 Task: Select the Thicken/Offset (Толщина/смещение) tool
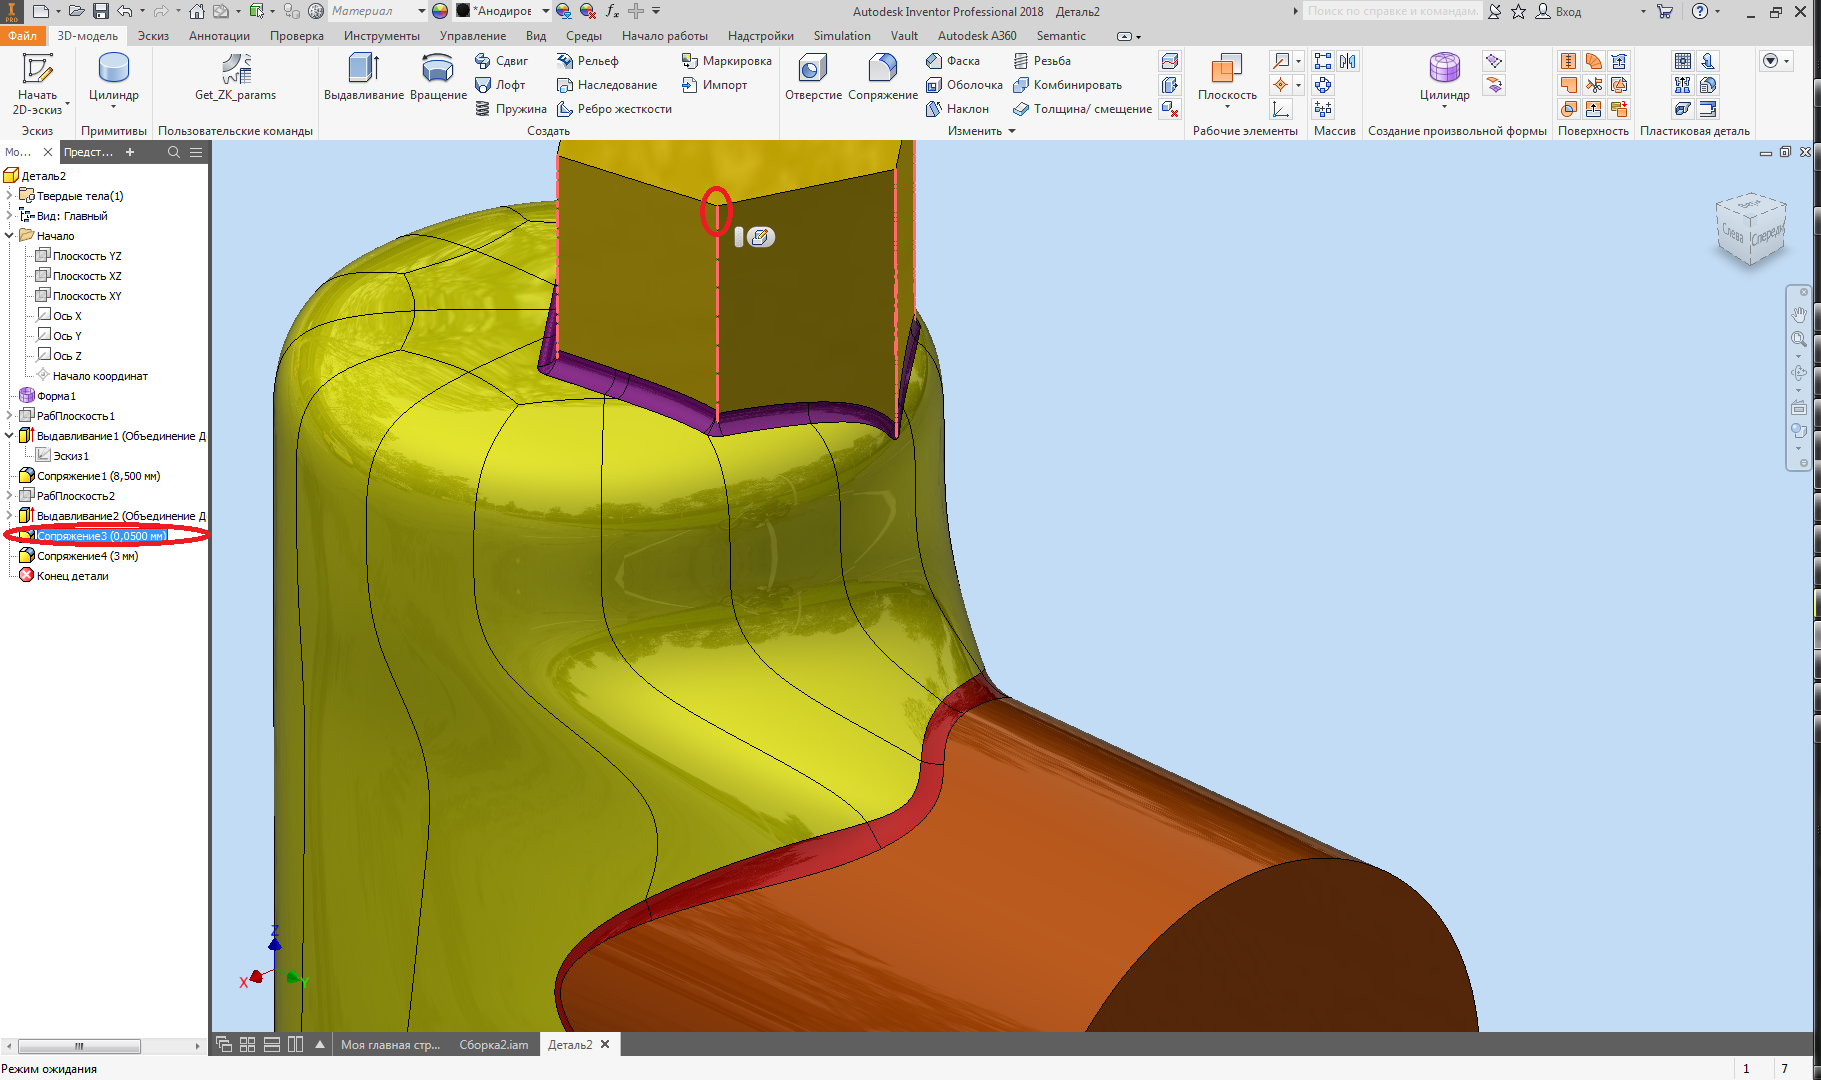click(1082, 109)
